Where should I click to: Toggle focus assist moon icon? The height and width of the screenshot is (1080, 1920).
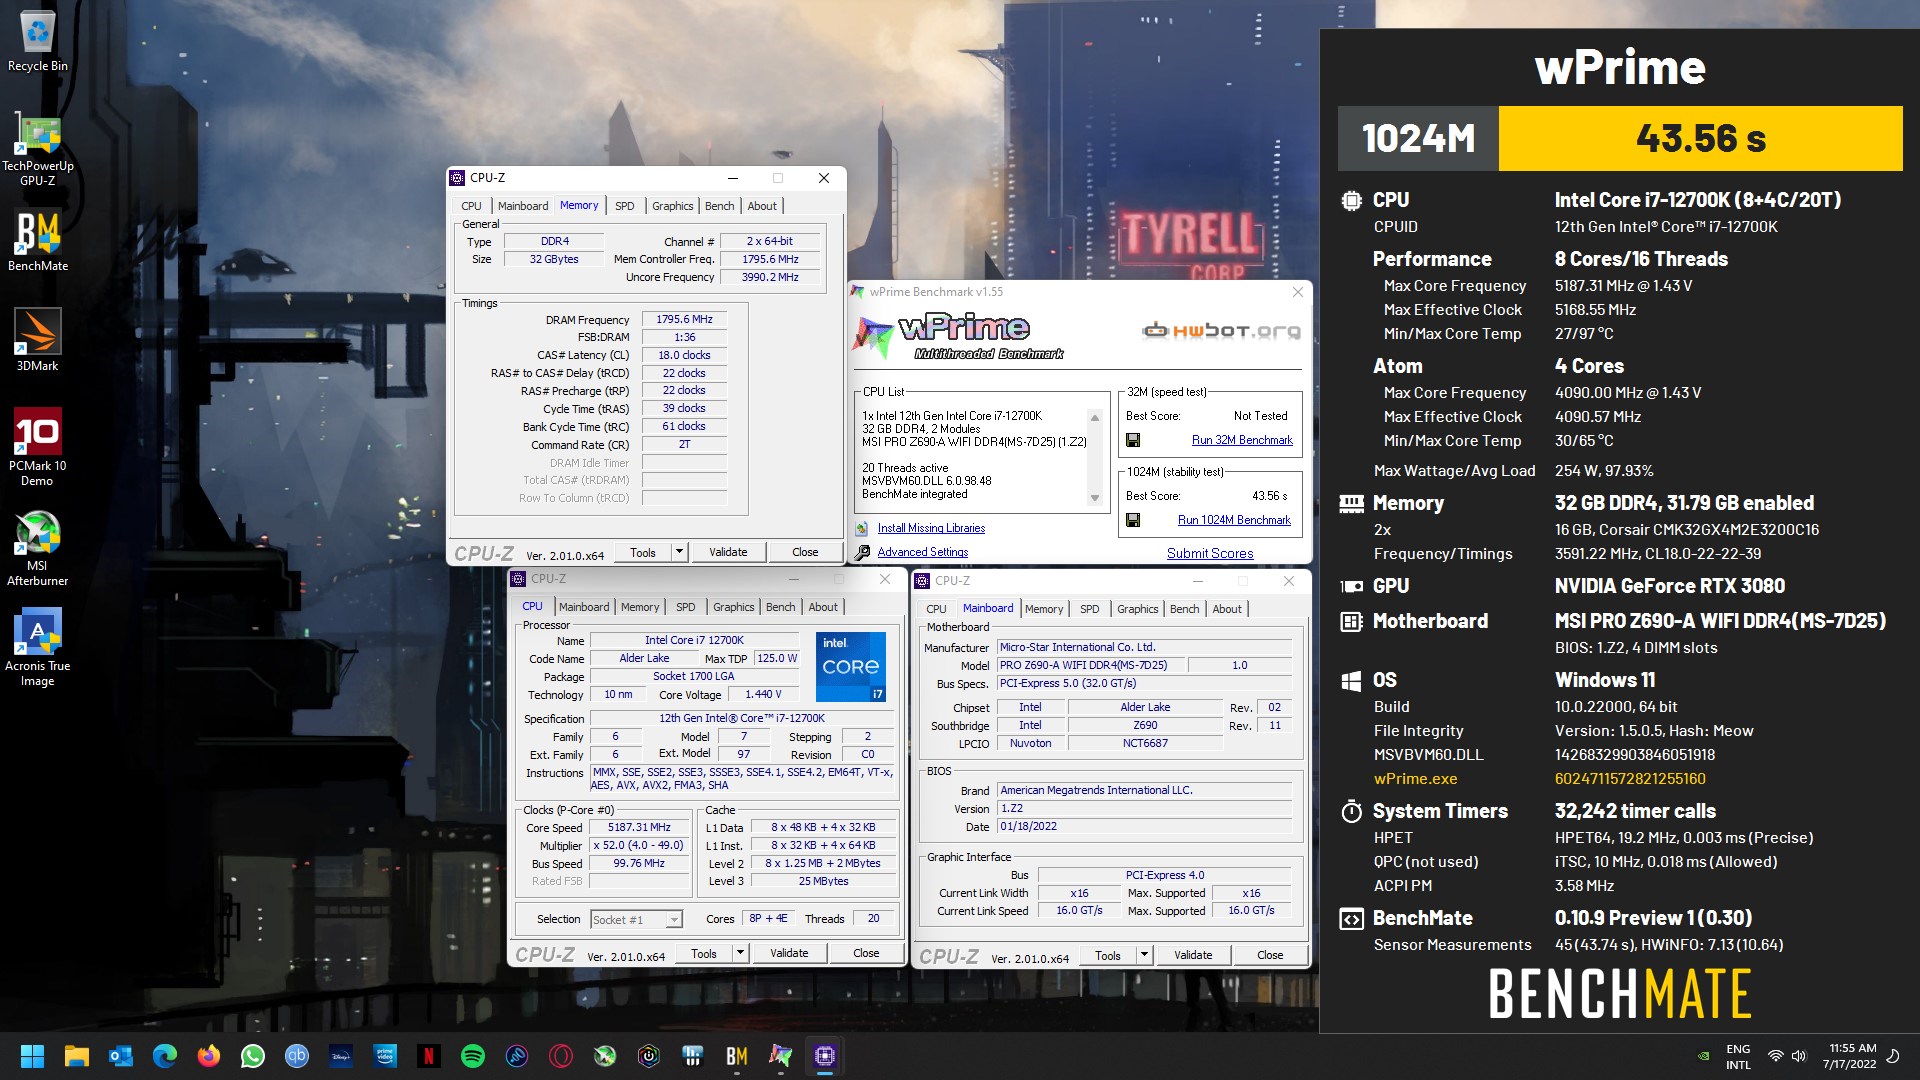click(1893, 1056)
